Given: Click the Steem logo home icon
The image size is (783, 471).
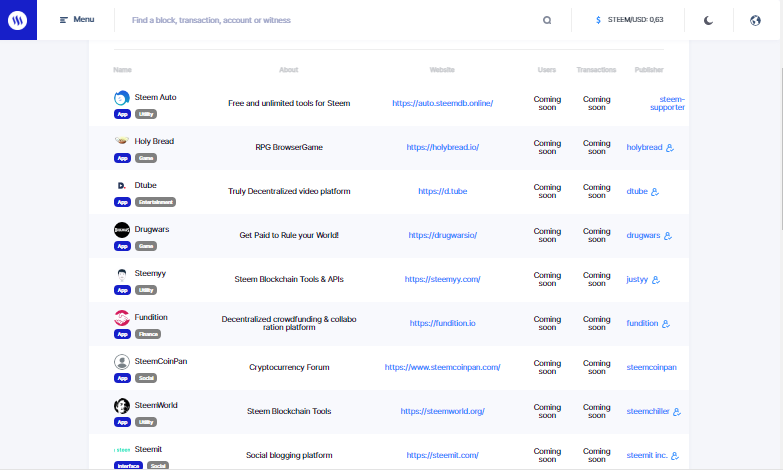Looking at the screenshot, I should coord(18,20).
